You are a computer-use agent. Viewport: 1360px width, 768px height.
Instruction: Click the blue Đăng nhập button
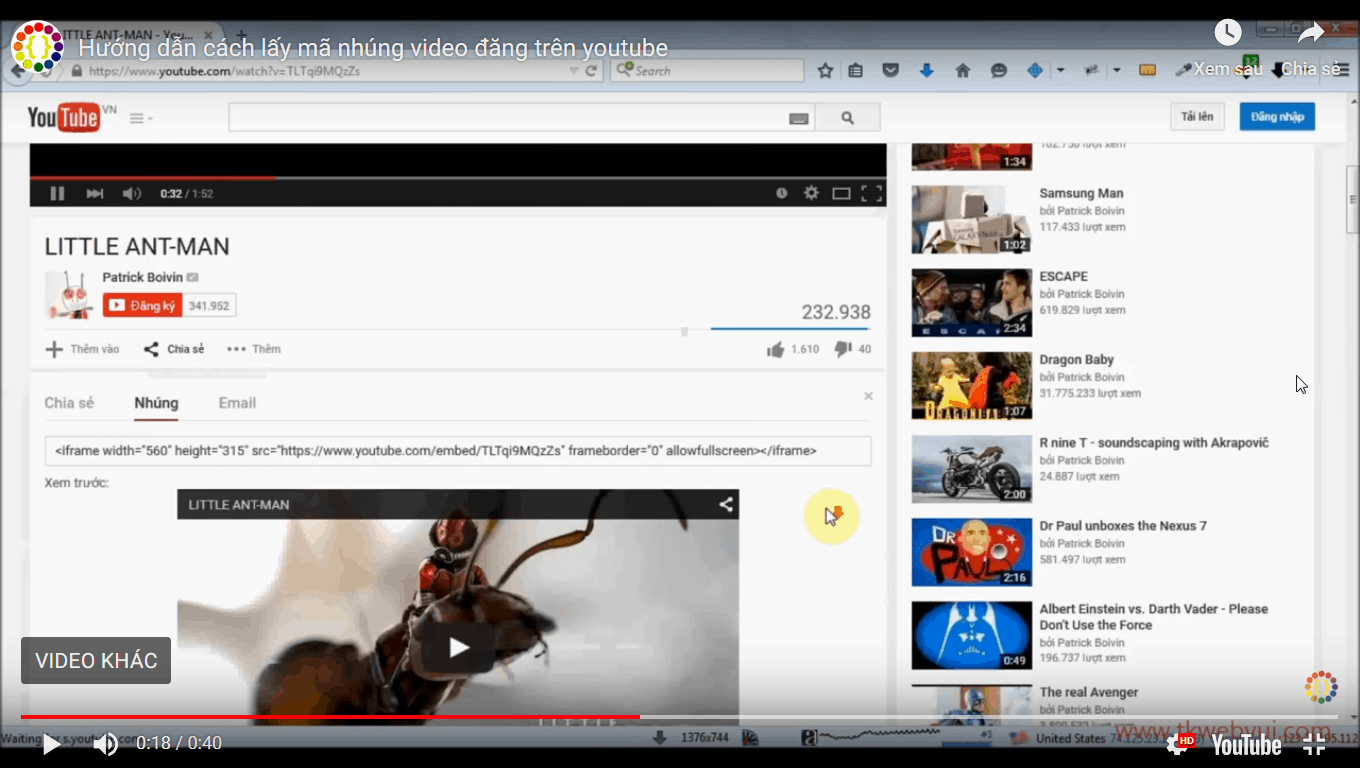pyautogui.click(x=1277, y=117)
